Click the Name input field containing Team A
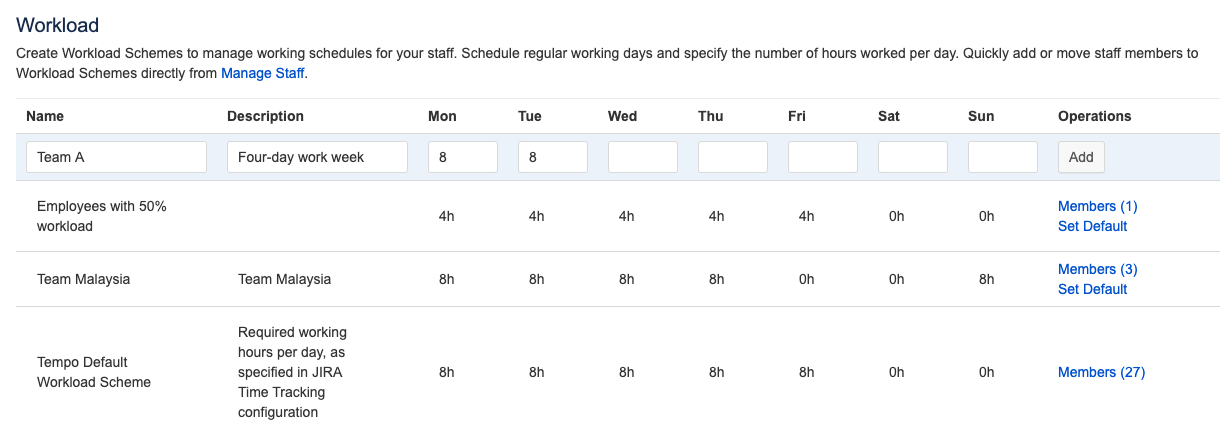This screenshot has width=1224, height=430. point(122,157)
